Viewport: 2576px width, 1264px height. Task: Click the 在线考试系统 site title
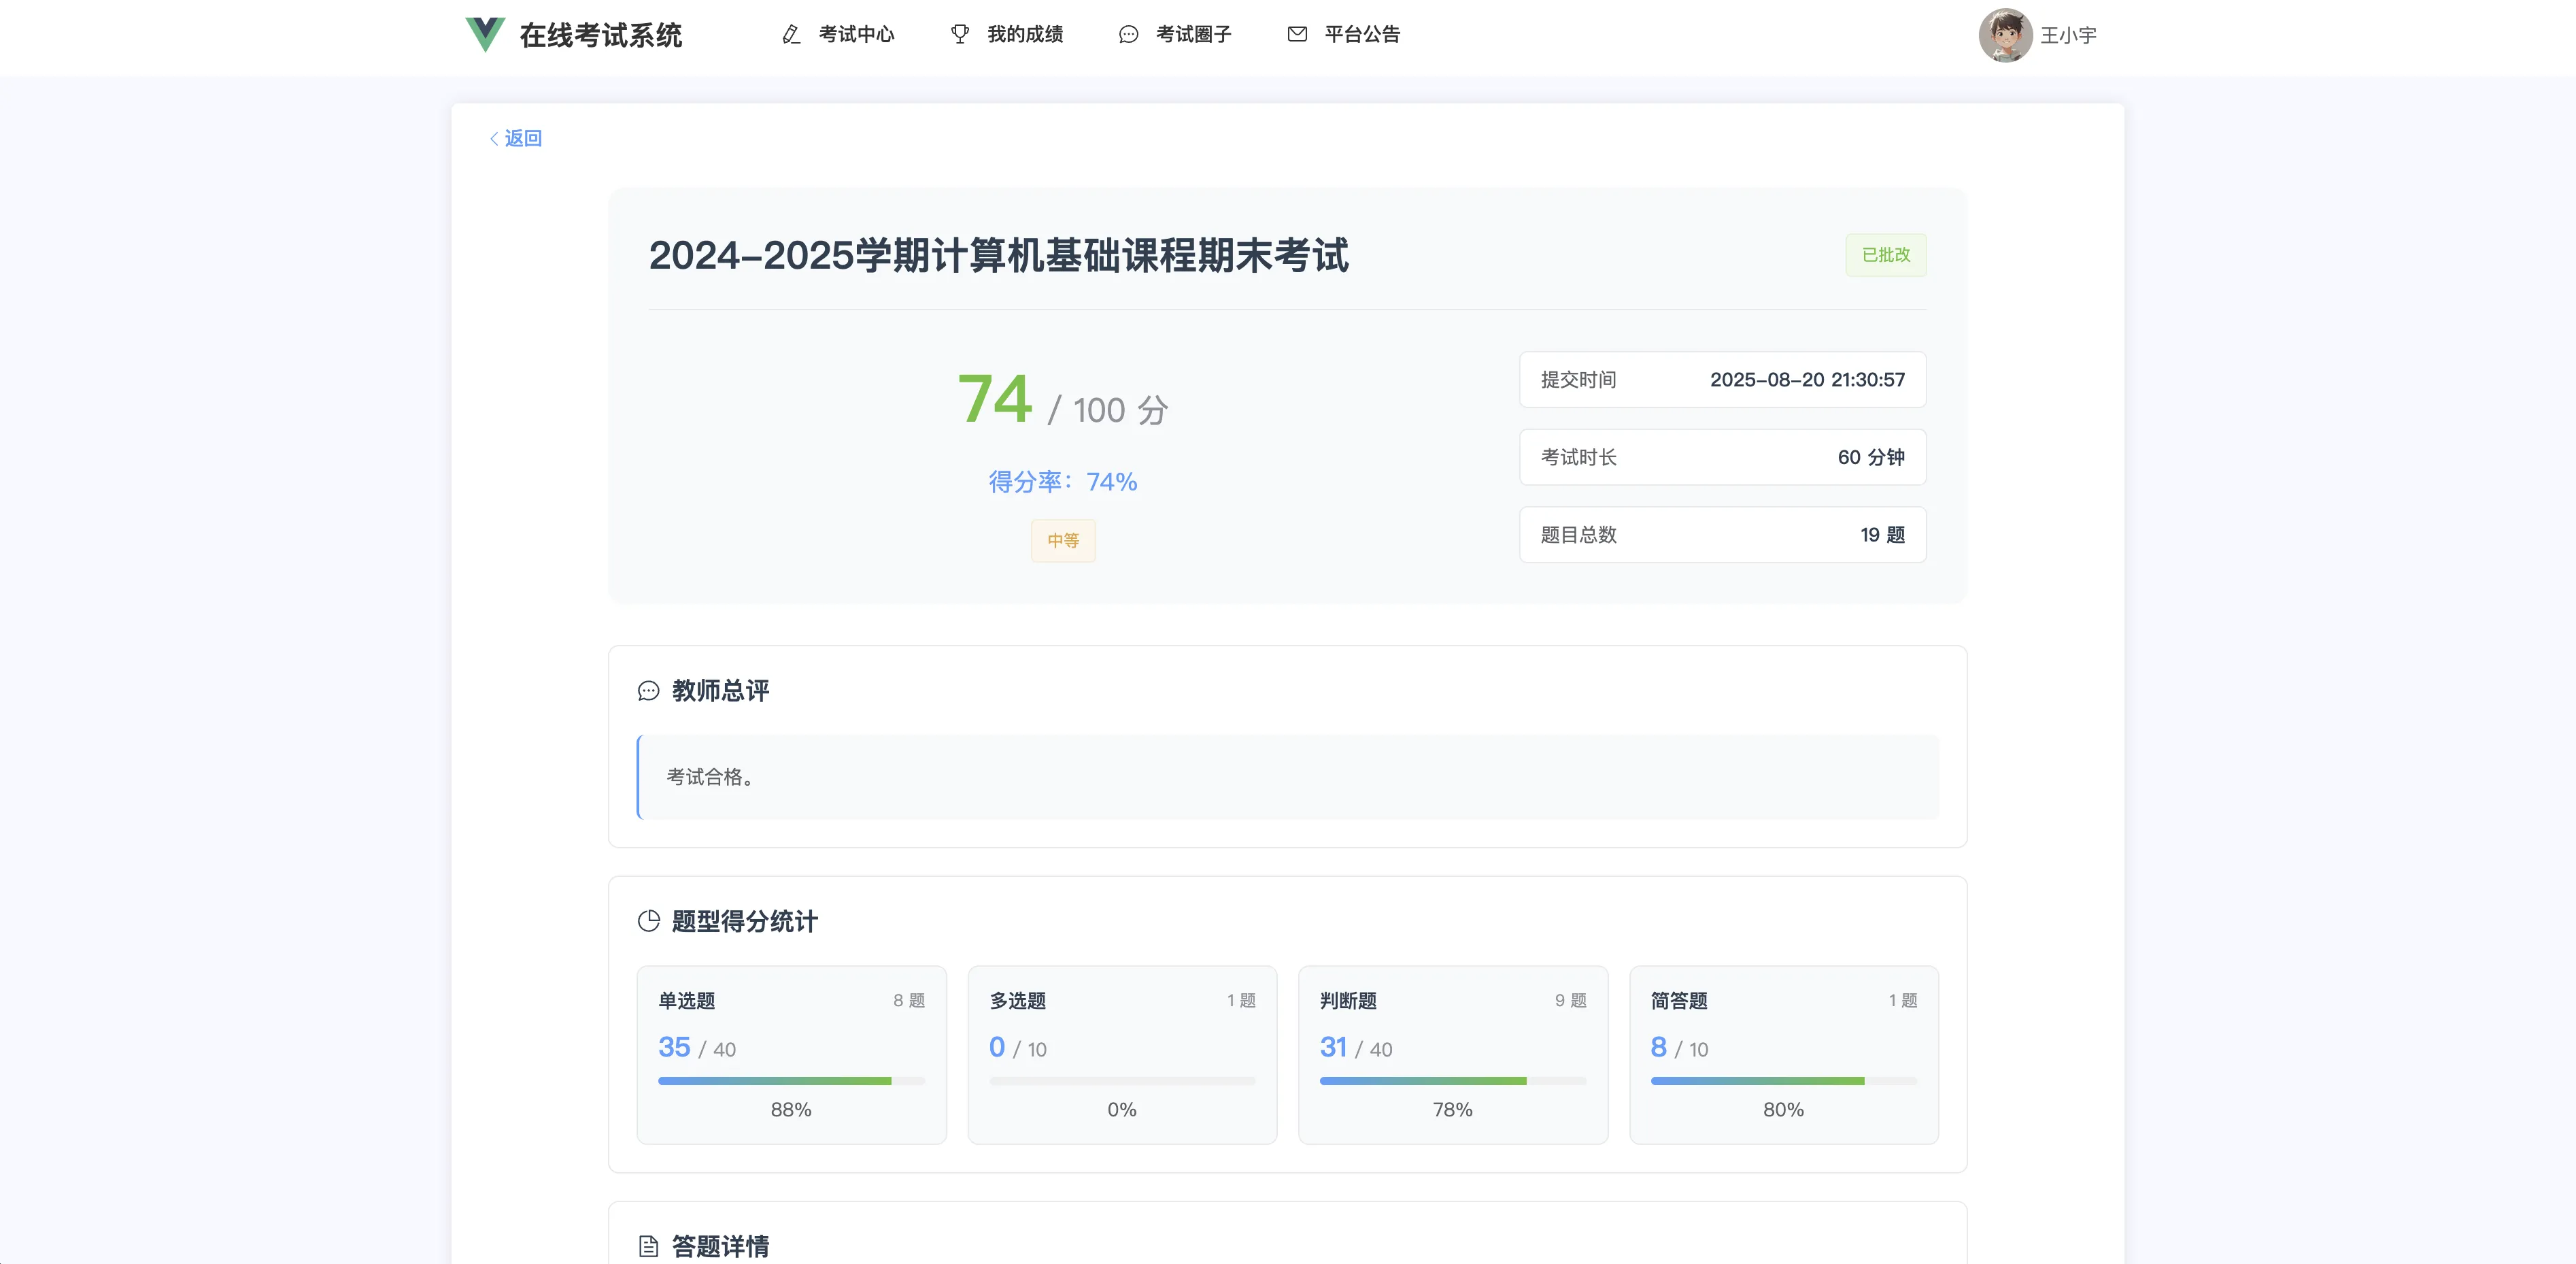coord(601,36)
